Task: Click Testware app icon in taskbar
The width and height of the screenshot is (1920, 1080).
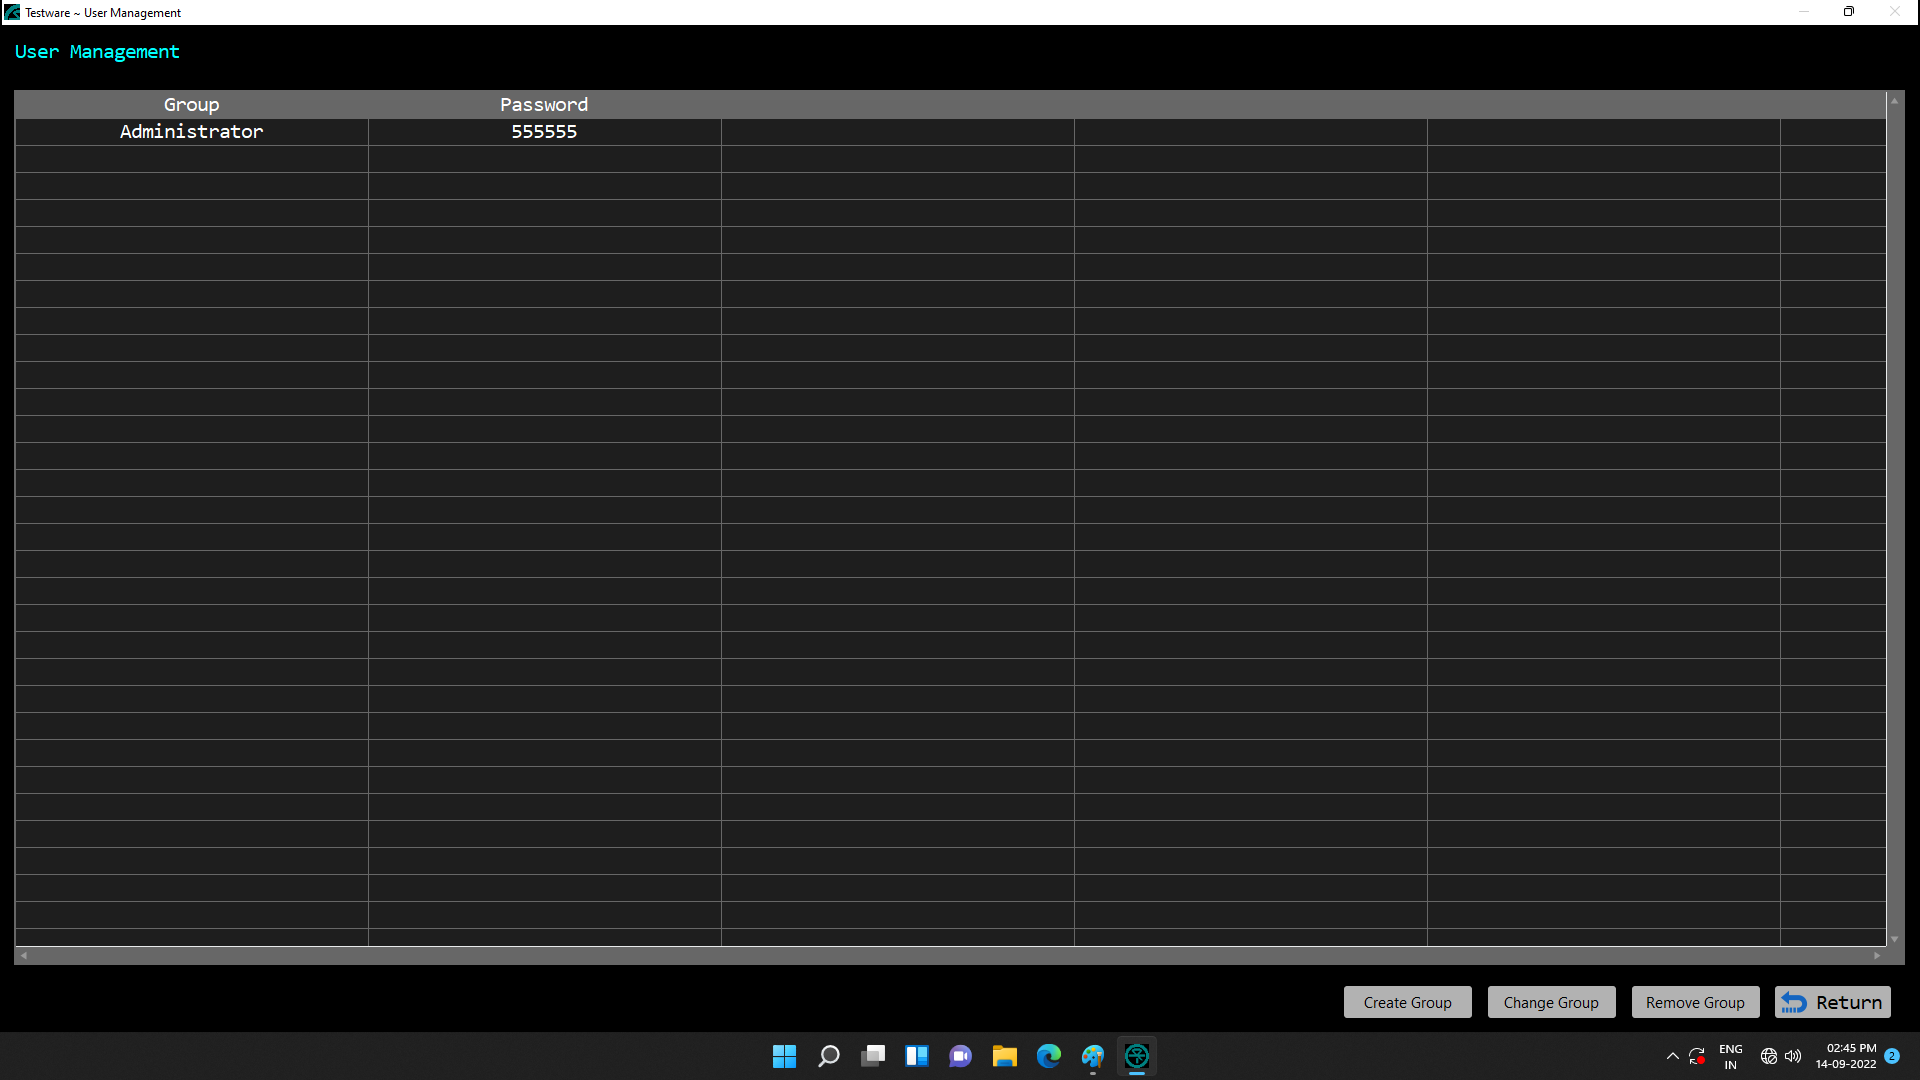Action: [x=1137, y=1056]
